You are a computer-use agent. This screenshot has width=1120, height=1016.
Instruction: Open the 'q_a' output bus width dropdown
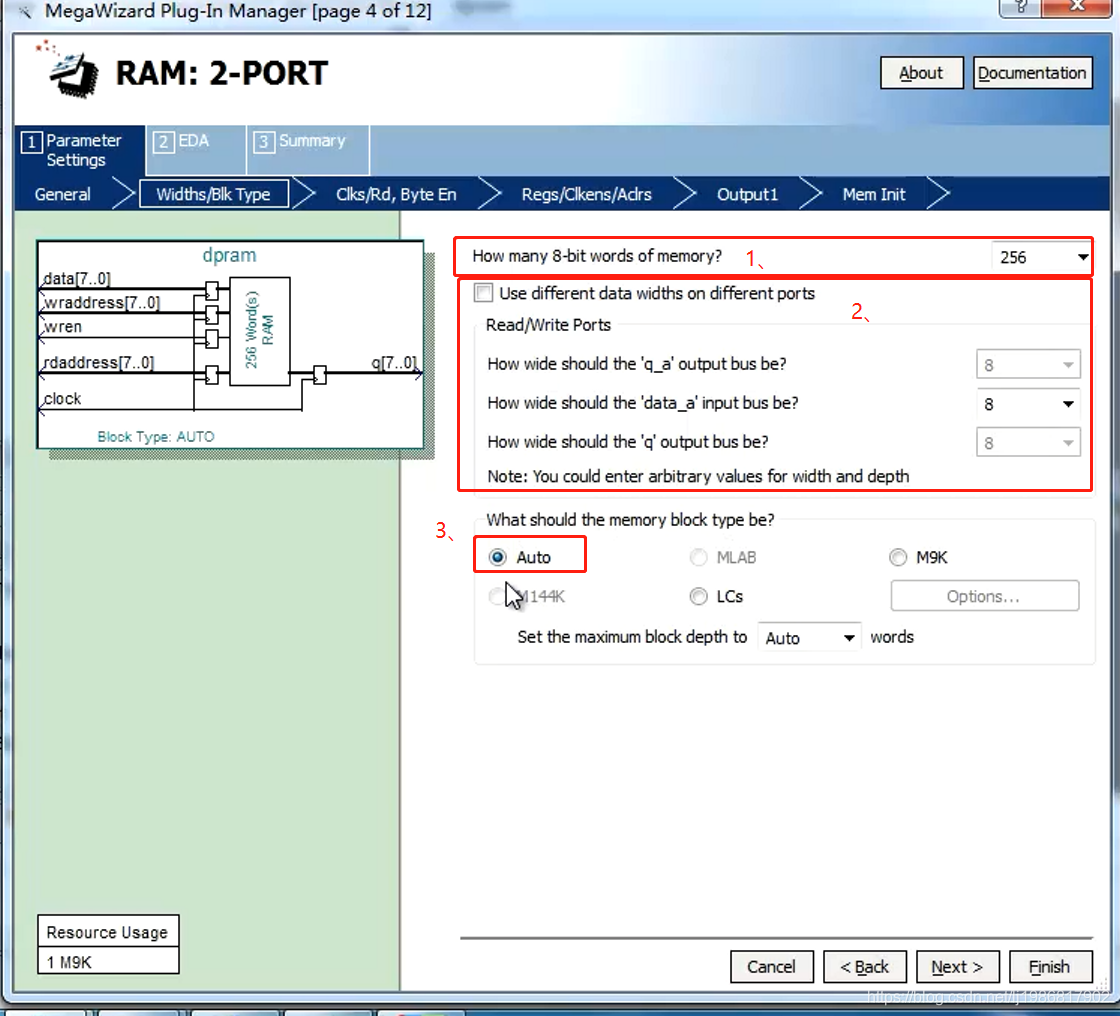[x=1028, y=365]
